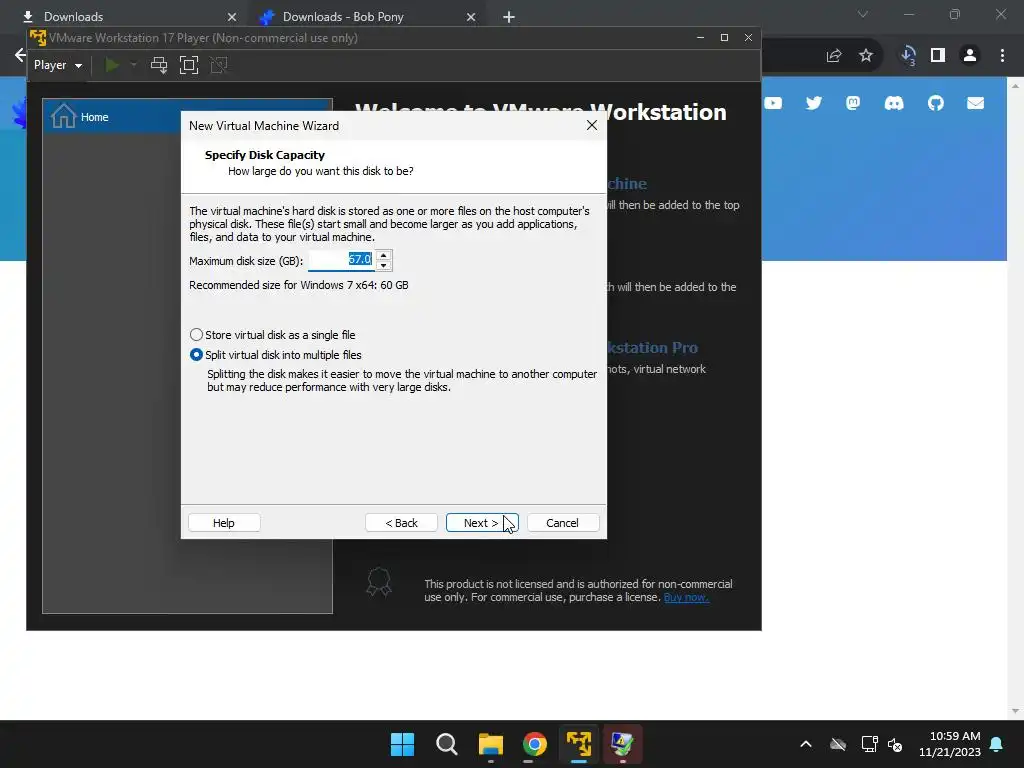Screen dimensions: 1024x768
Task: Show hidden system tray icons
Action: (x=806, y=744)
